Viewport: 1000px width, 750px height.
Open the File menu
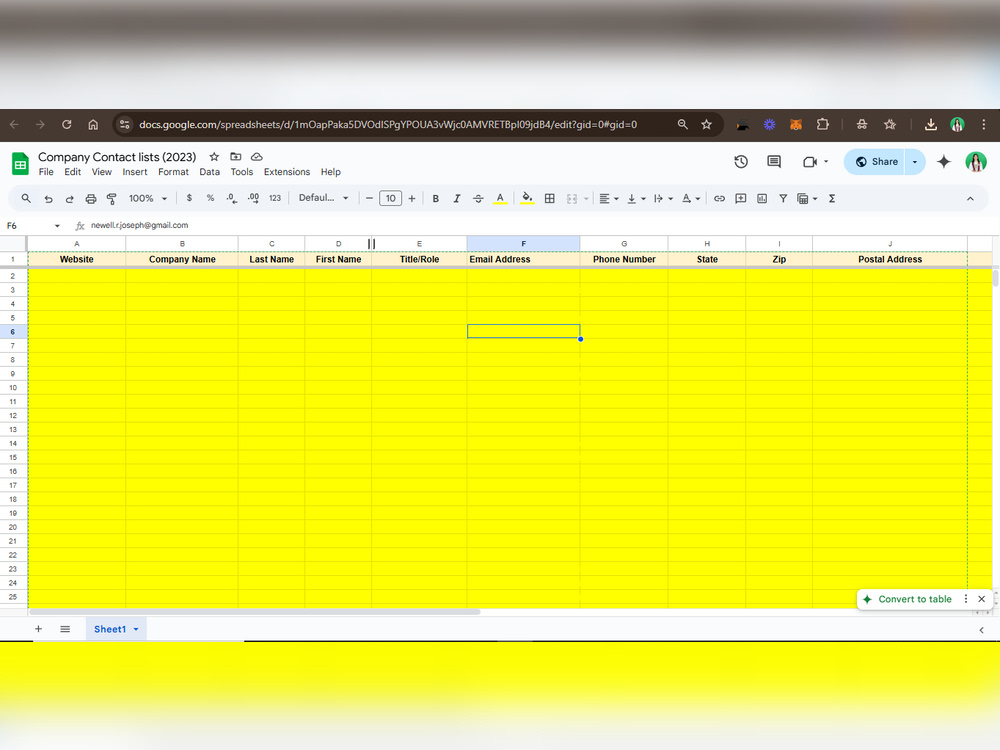[x=46, y=172]
